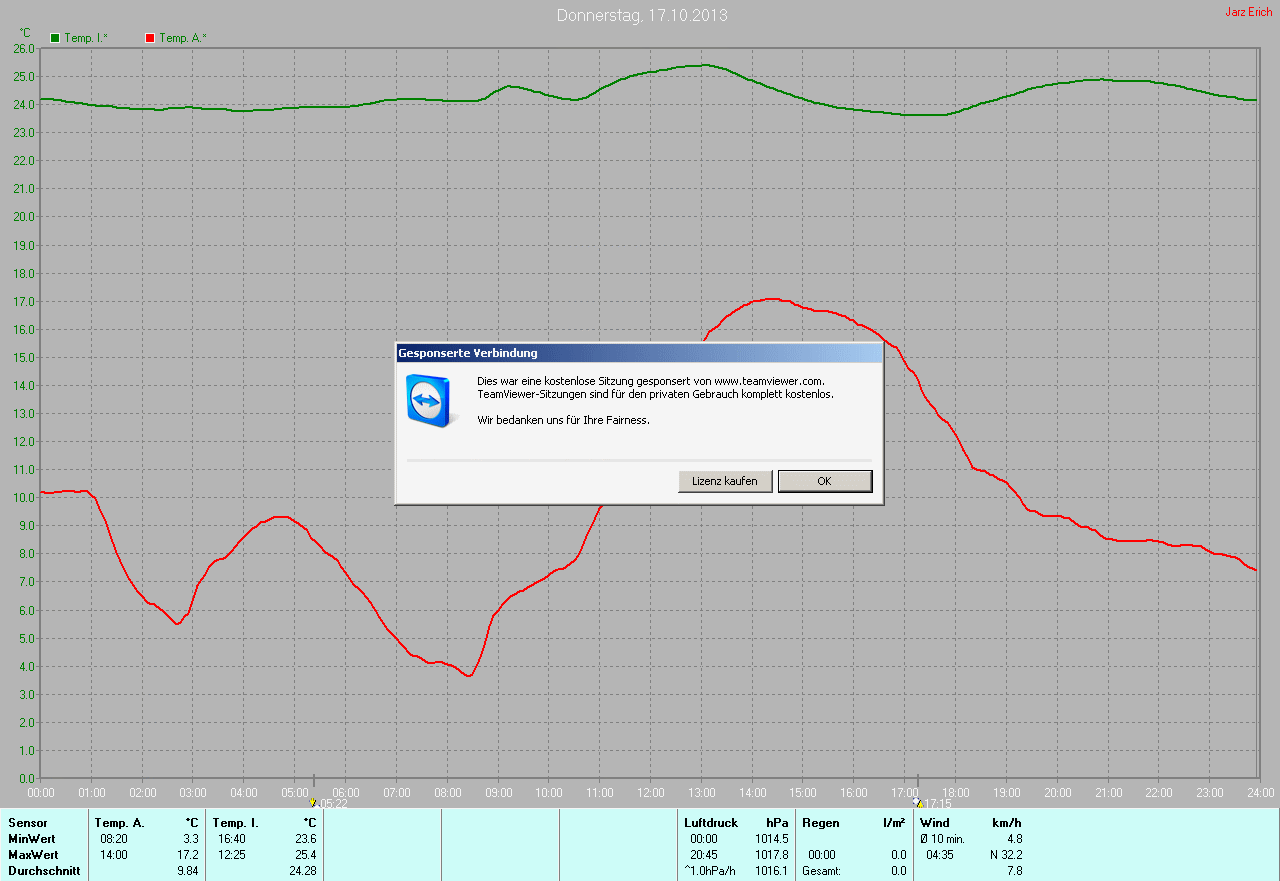The height and width of the screenshot is (881, 1280).
Task: Click the Gesamt: rain total label
Action: point(821,871)
